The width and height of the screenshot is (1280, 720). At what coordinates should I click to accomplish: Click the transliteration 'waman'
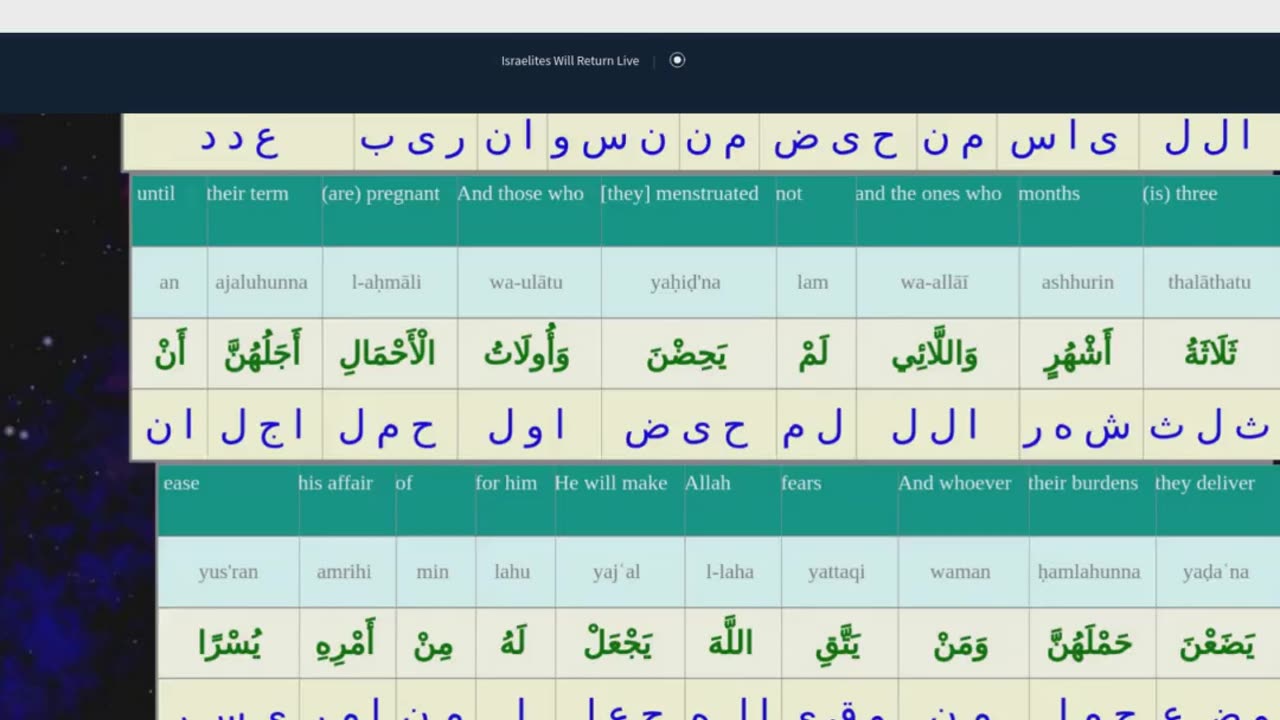tap(960, 572)
